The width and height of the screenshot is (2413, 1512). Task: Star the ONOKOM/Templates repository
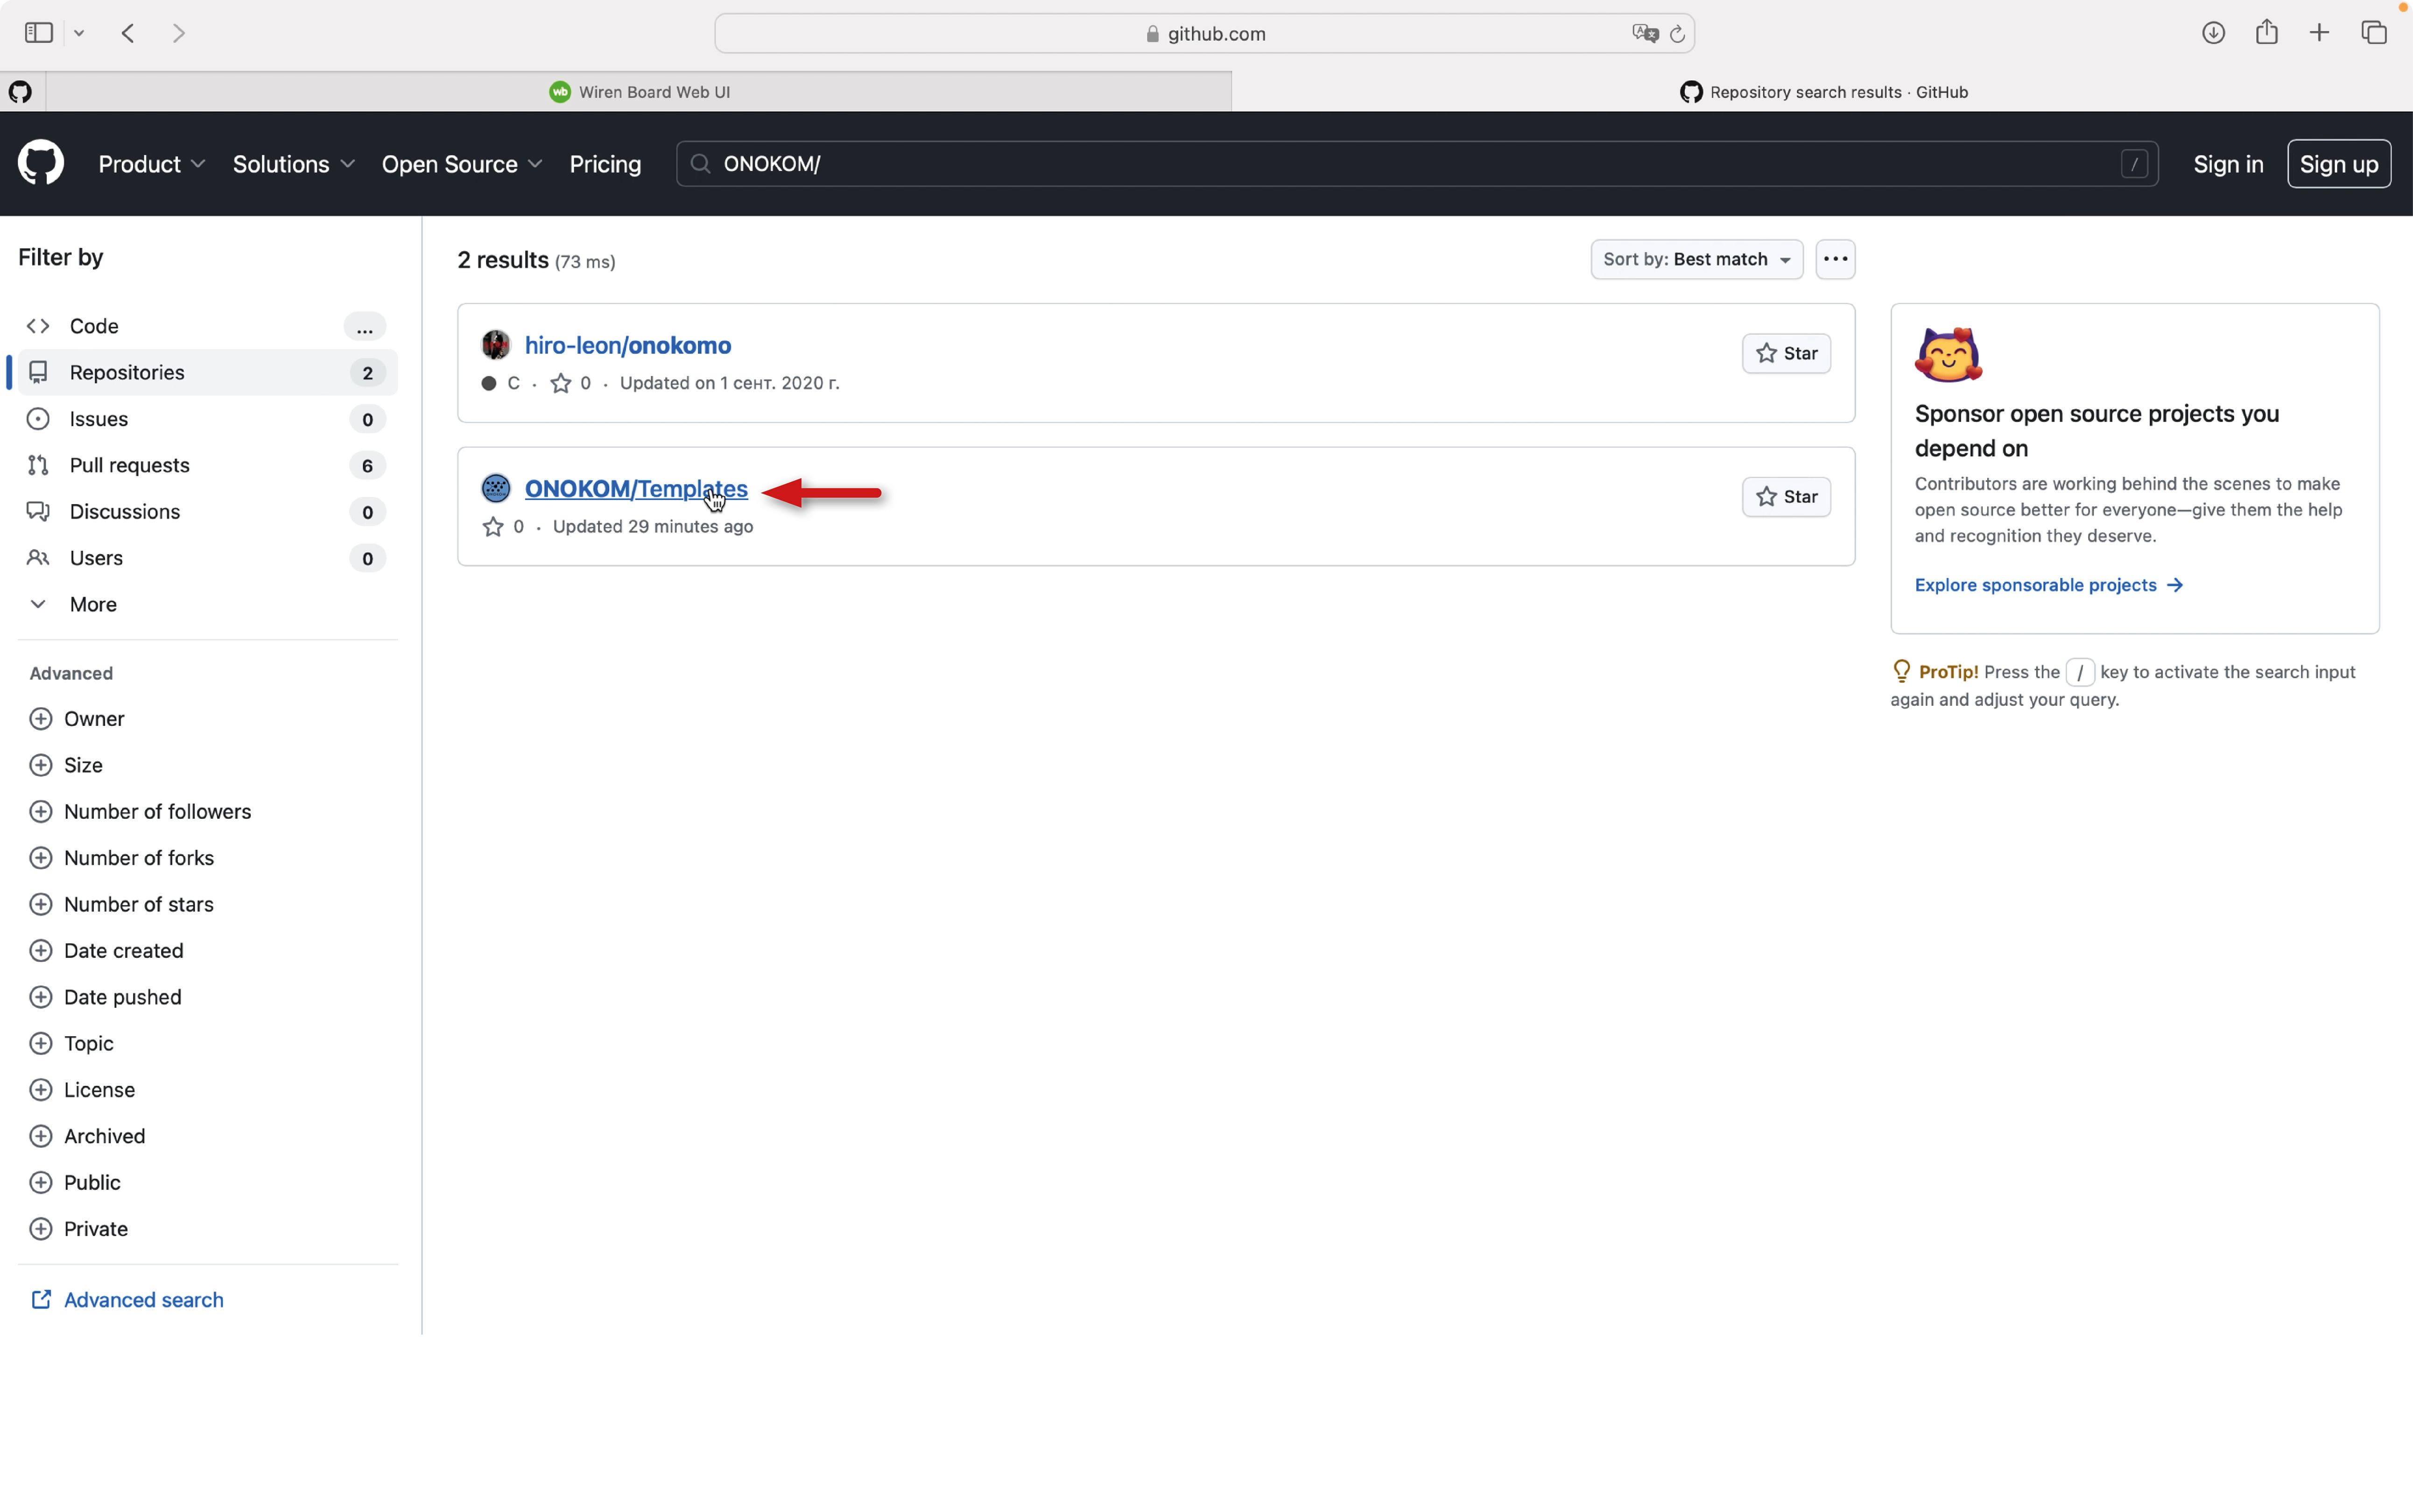[1785, 497]
